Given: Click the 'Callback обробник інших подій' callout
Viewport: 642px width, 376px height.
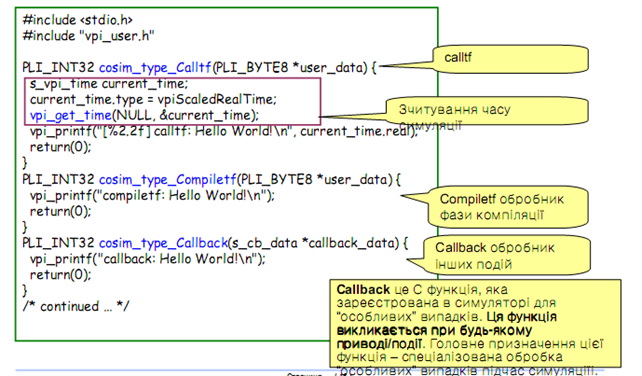Looking at the screenshot, I should (506, 255).
